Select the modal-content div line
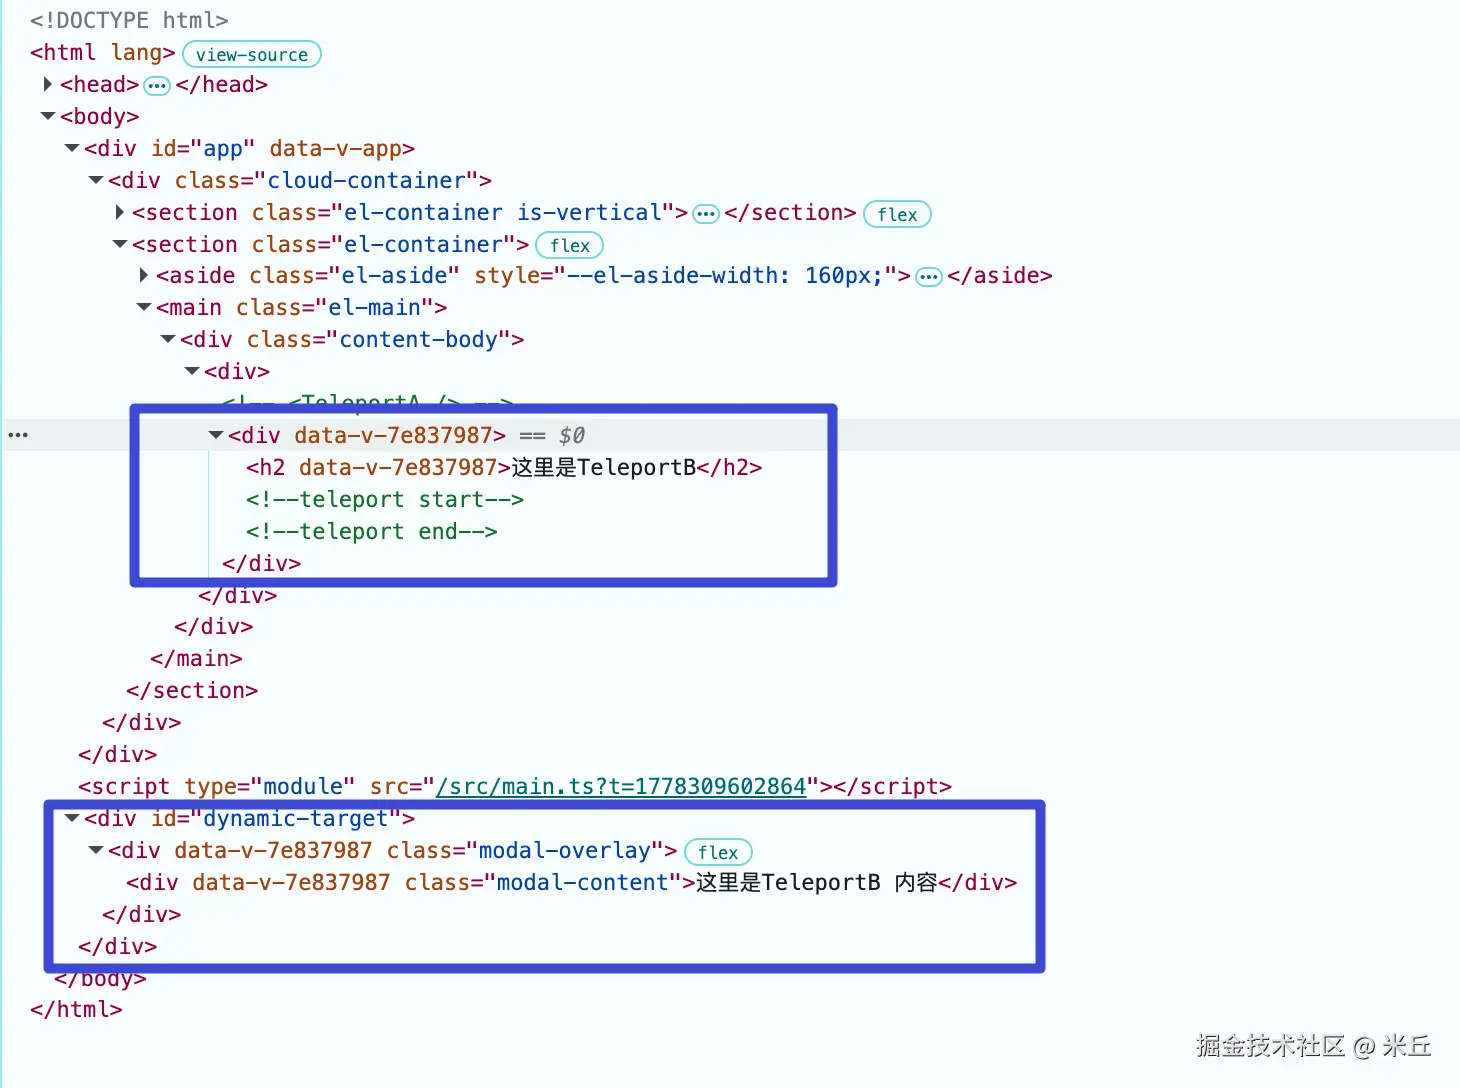The height and width of the screenshot is (1088, 1460). pos(572,882)
